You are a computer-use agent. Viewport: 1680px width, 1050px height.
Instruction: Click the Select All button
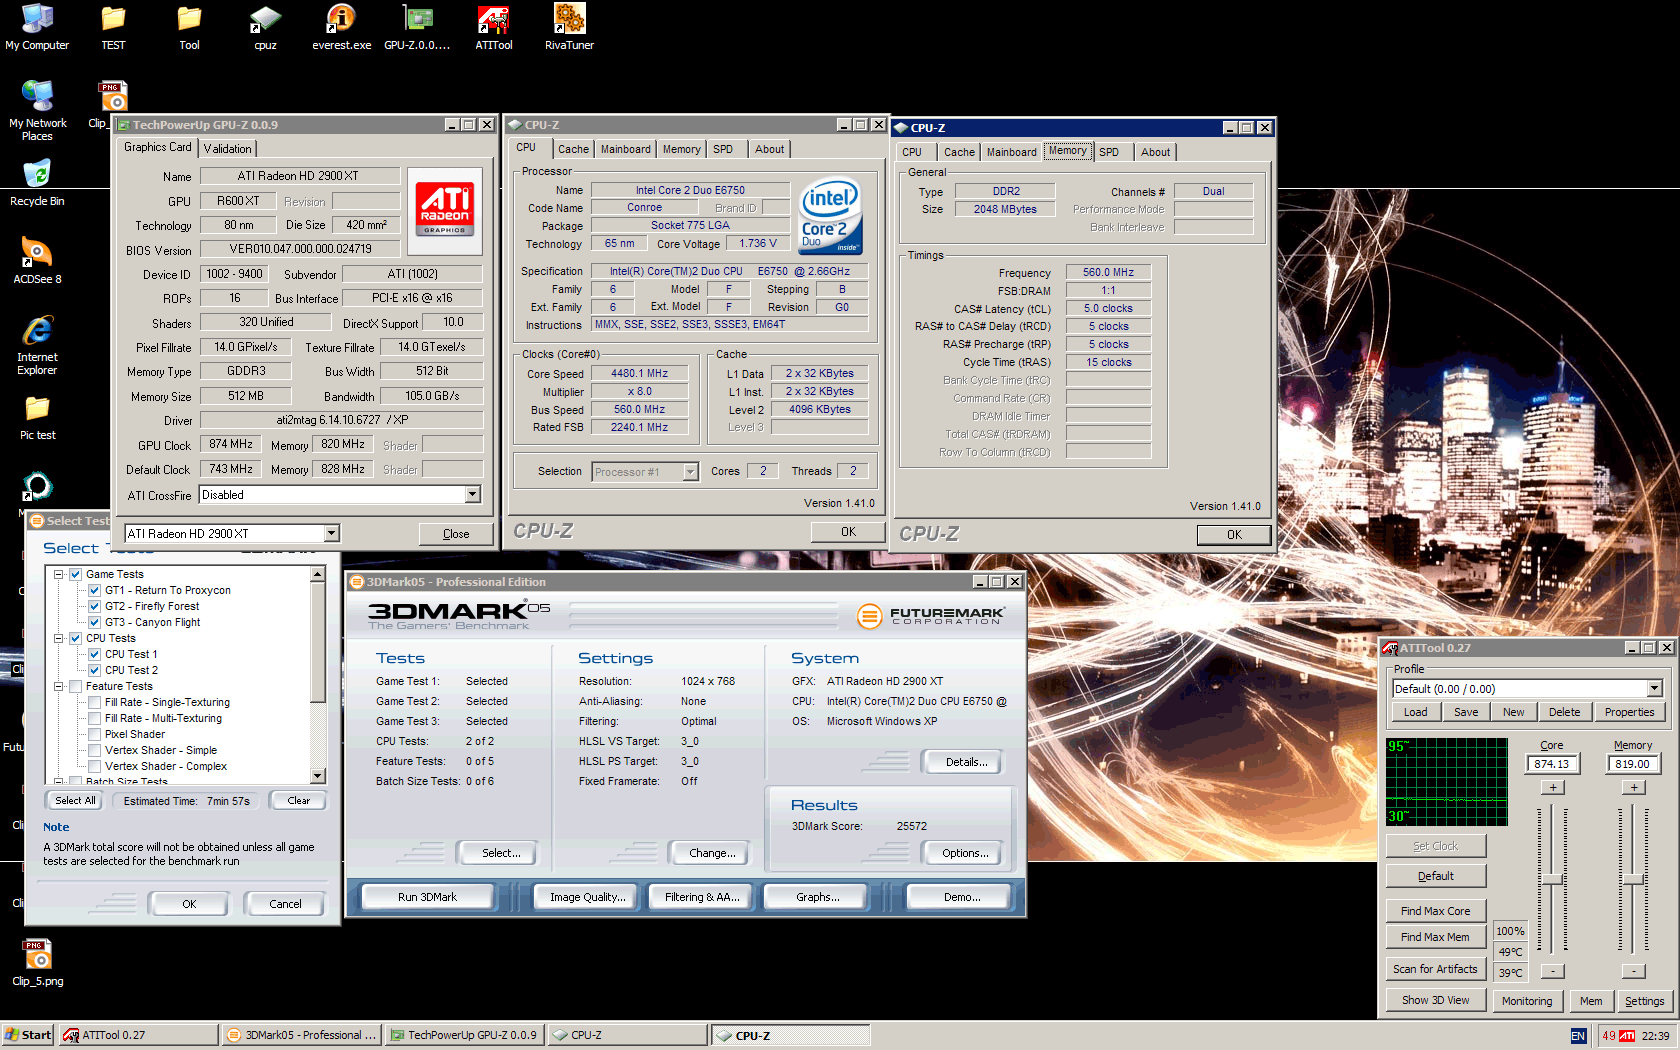75,801
